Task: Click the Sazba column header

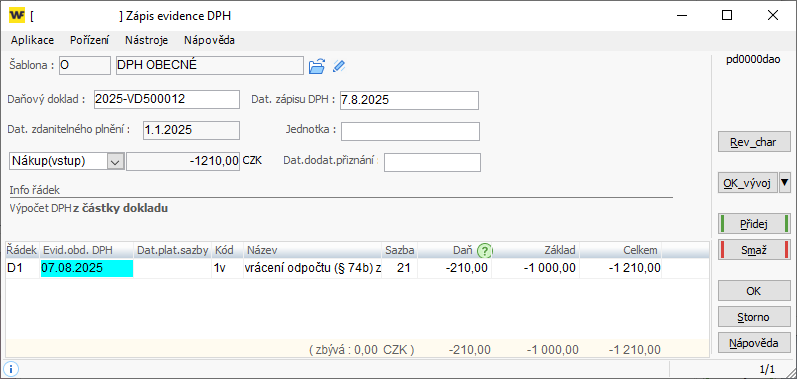Action: pyautogui.click(x=400, y=250)
